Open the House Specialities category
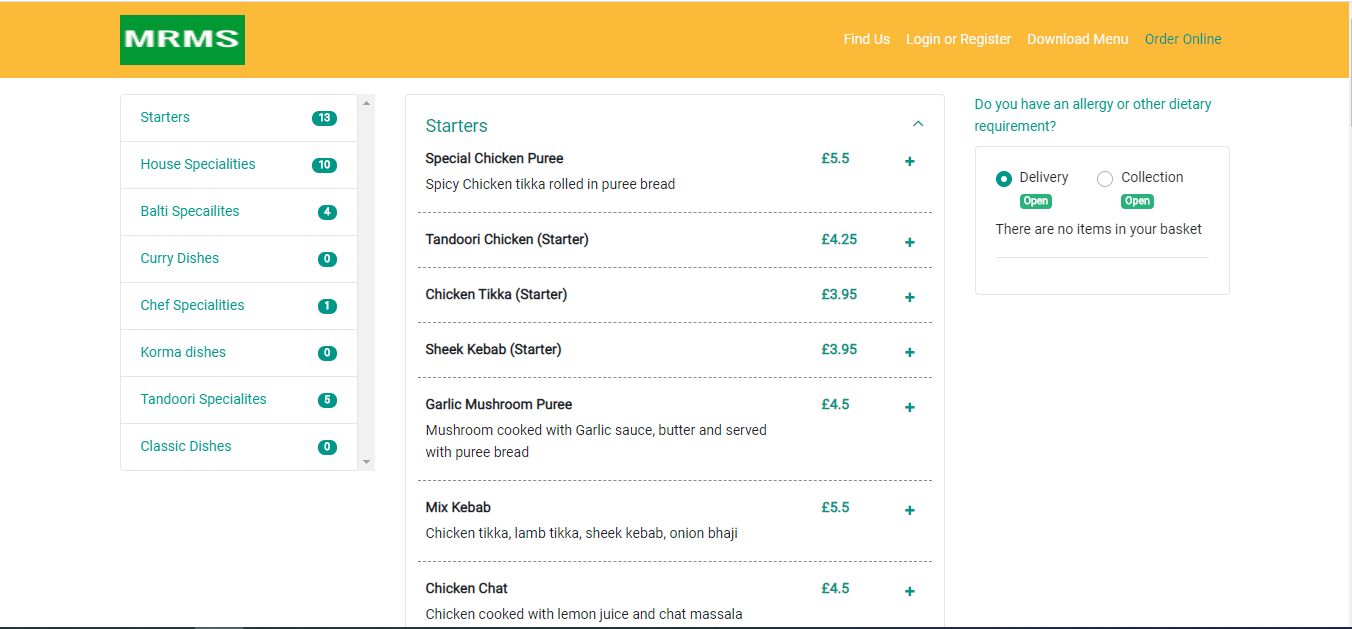Viewport: 1352px width, 629px height. (x=198, y=164)
